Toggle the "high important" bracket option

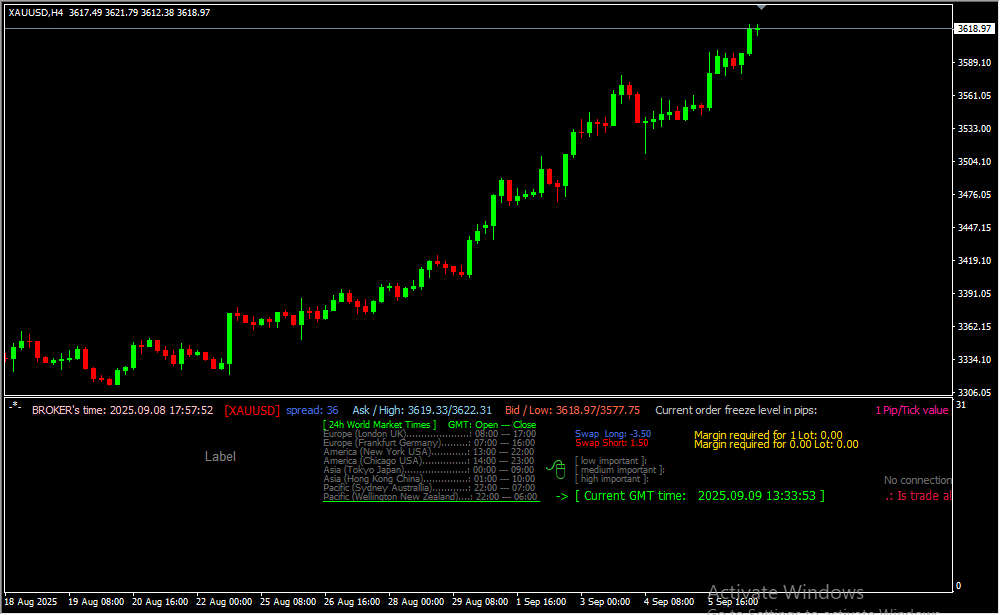612,479
